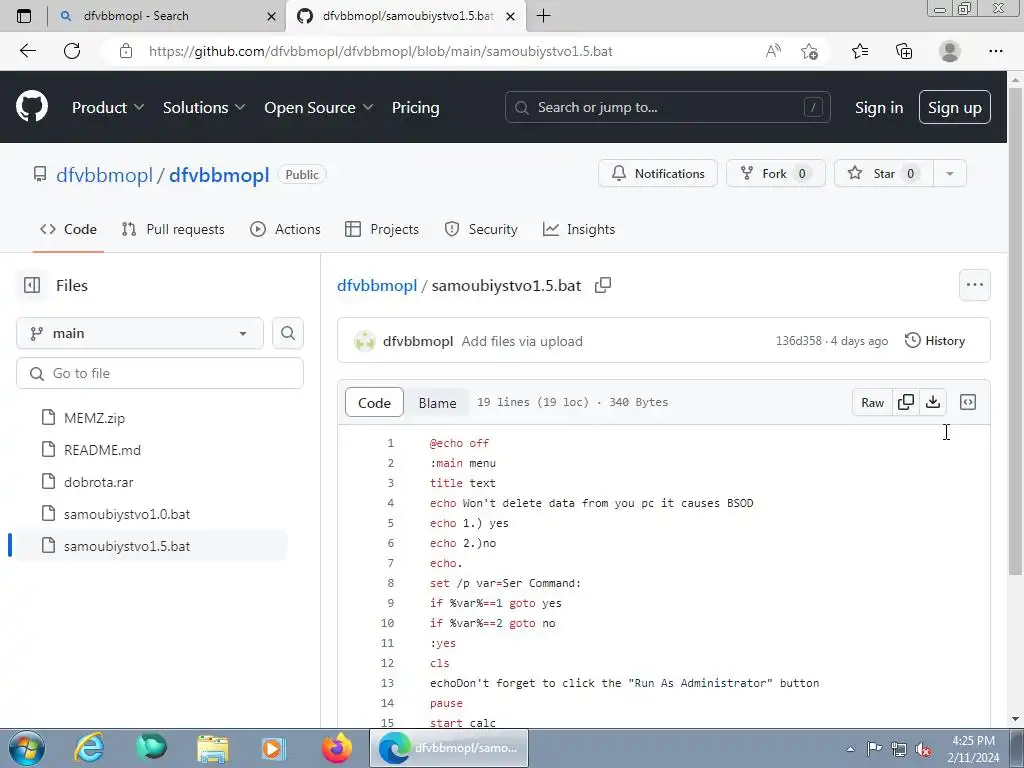Open the Read Aloud icon in the address bar
Viewport: 1024px width, 768px height.
(773, 51)
